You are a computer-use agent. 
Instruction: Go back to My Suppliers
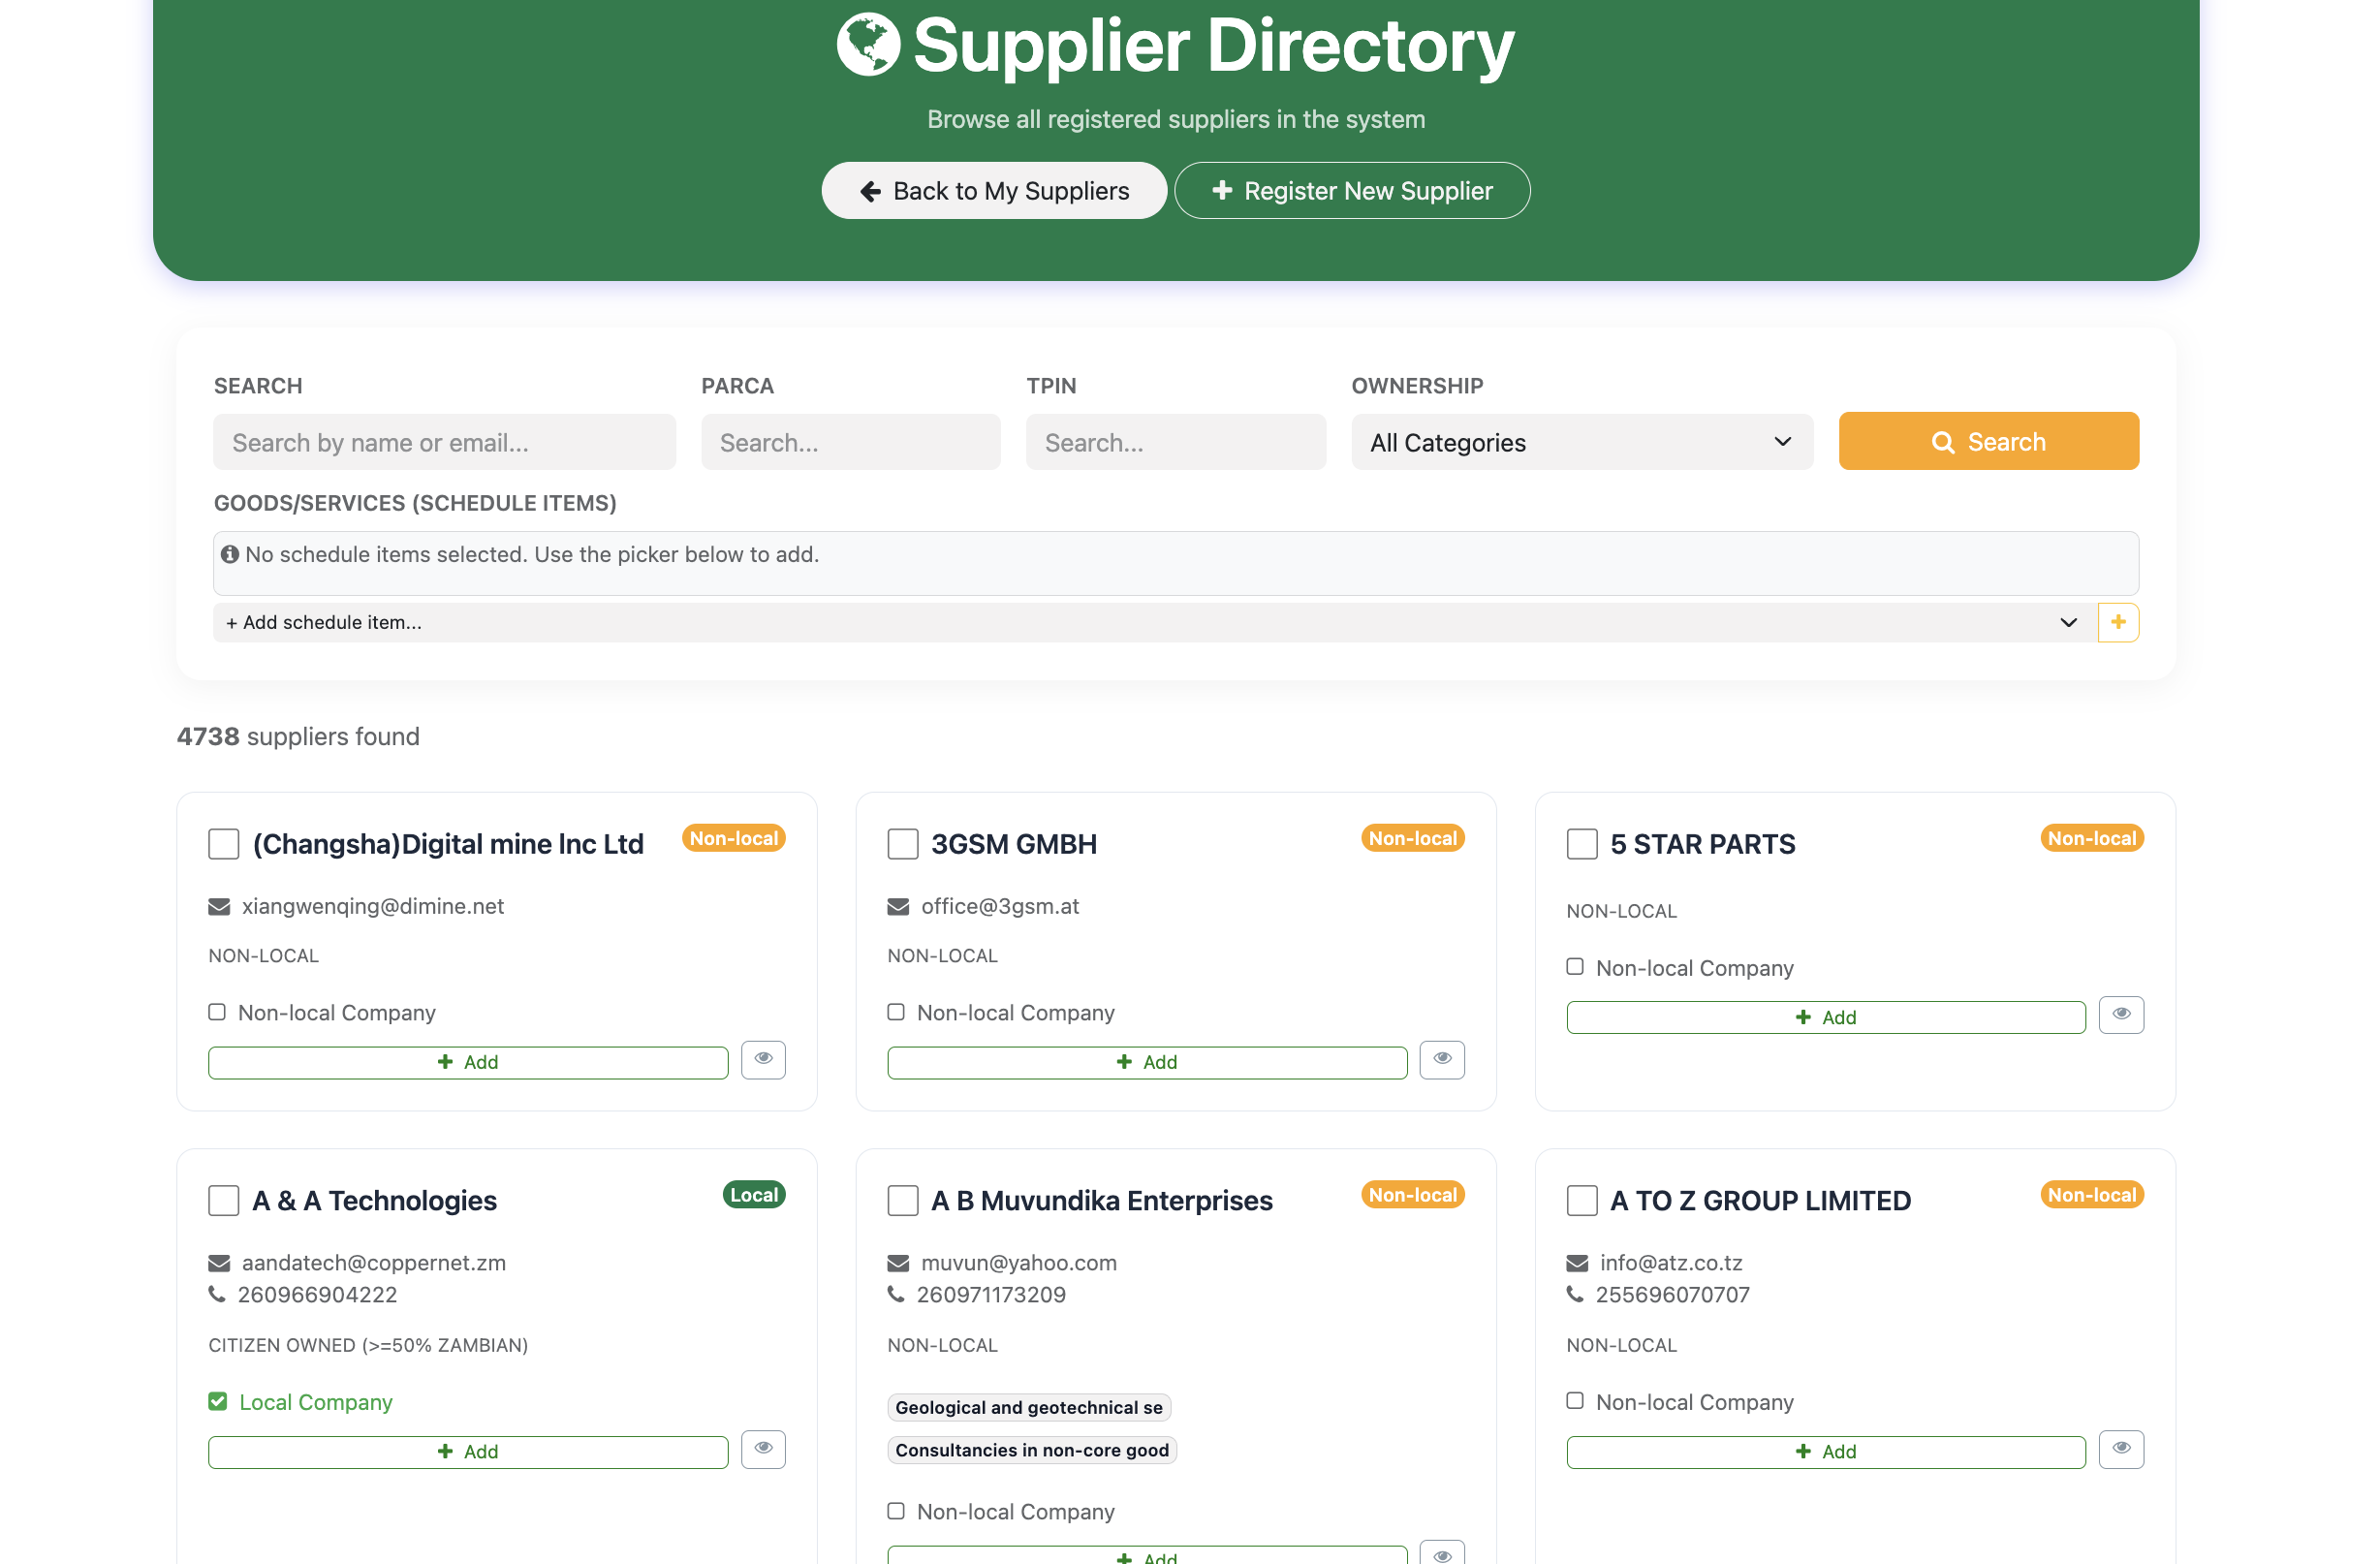(994, 190)
